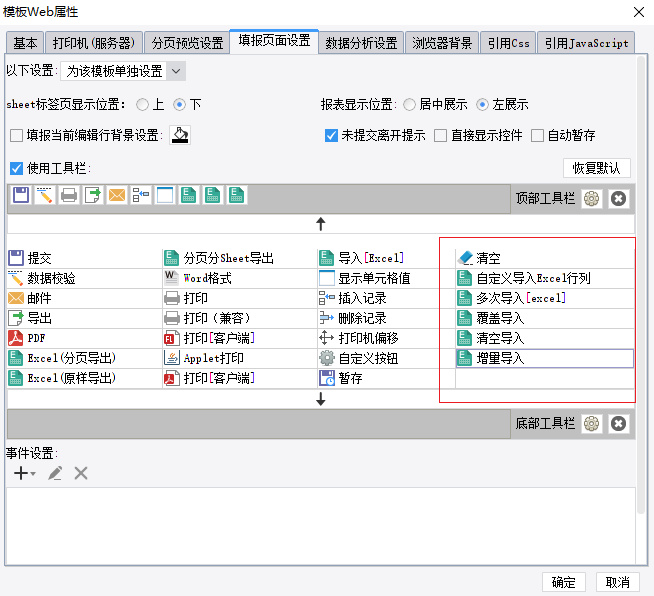Screen dimensions: 654x596
Task: Open the row background color picker
Action: tap(180, 135)
